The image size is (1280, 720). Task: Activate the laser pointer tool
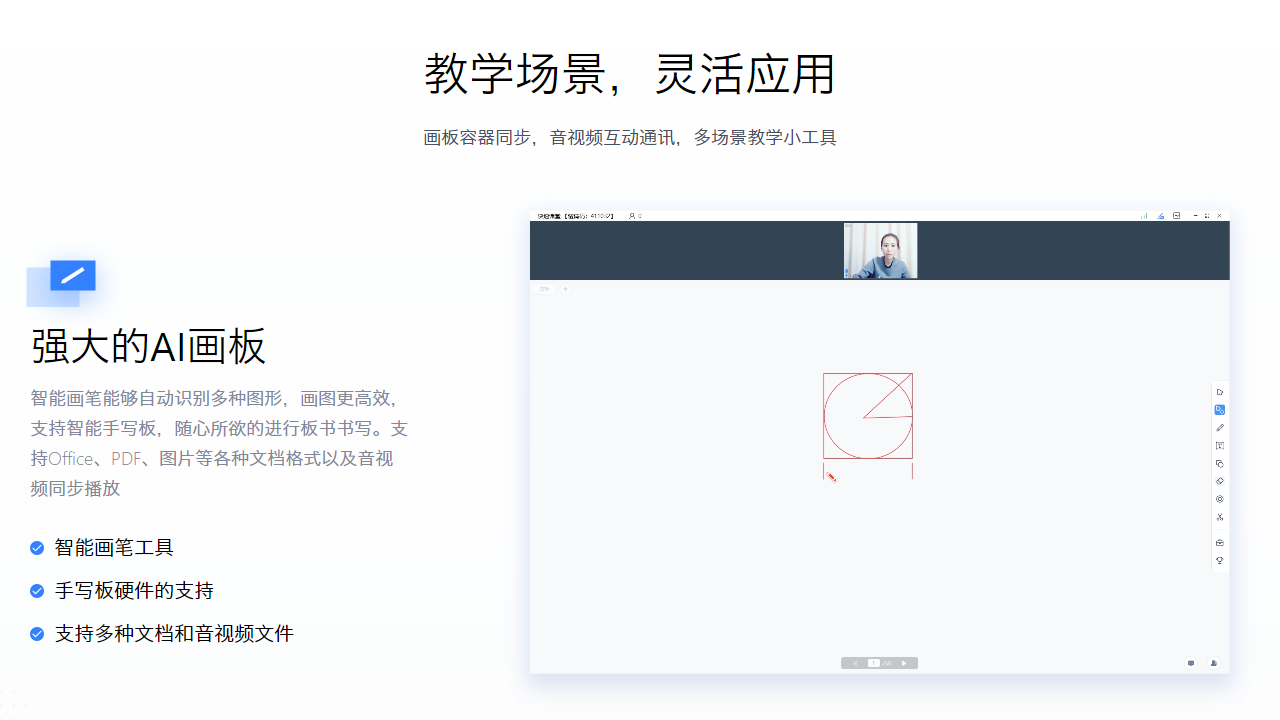click(x=1220, y=499)
